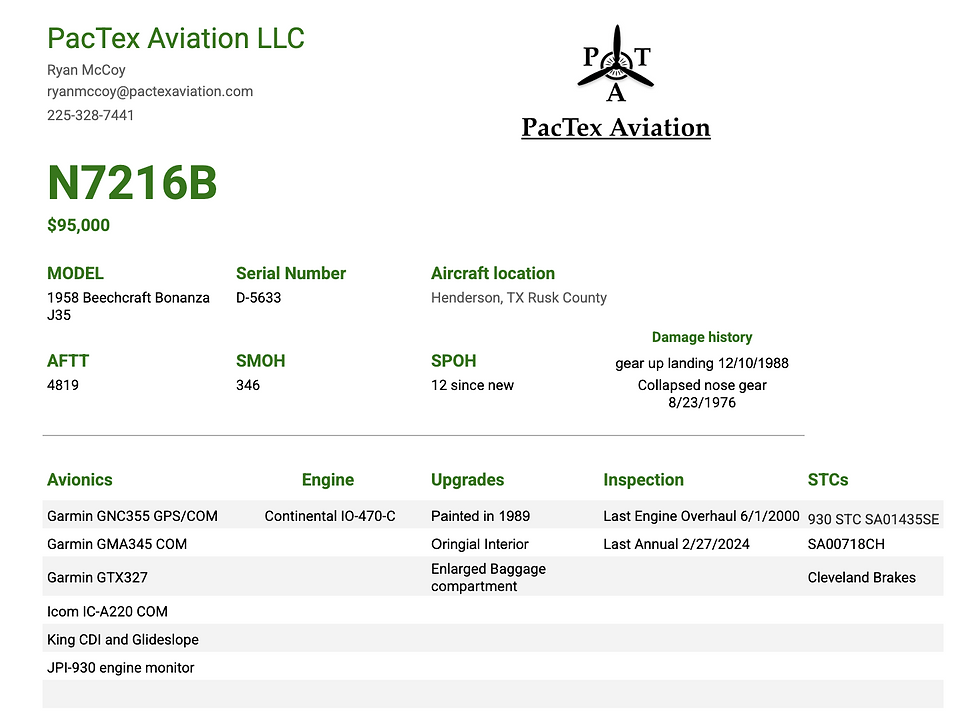Image resolution: width=956 pixels, height=720 pixels.
Task: Click the Cleveland Brakes STC entry
Action: [861, 577]
